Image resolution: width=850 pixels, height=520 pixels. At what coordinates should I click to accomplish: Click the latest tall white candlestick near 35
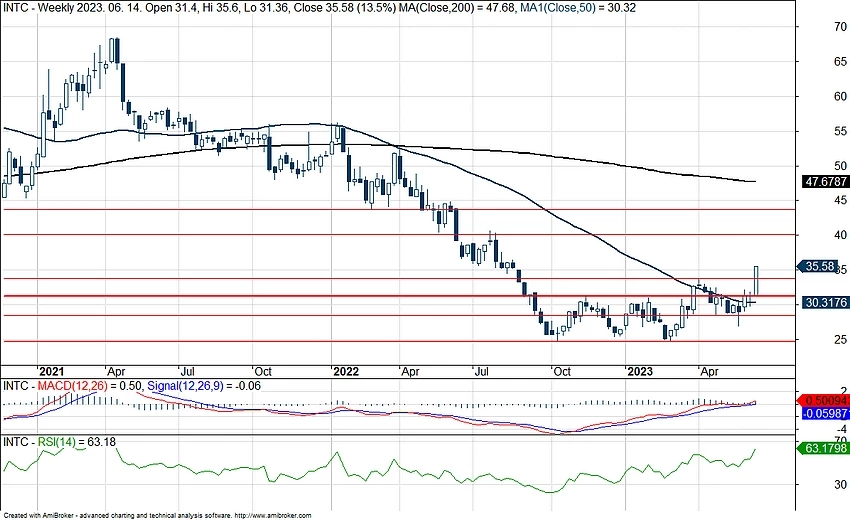[756, 281]
